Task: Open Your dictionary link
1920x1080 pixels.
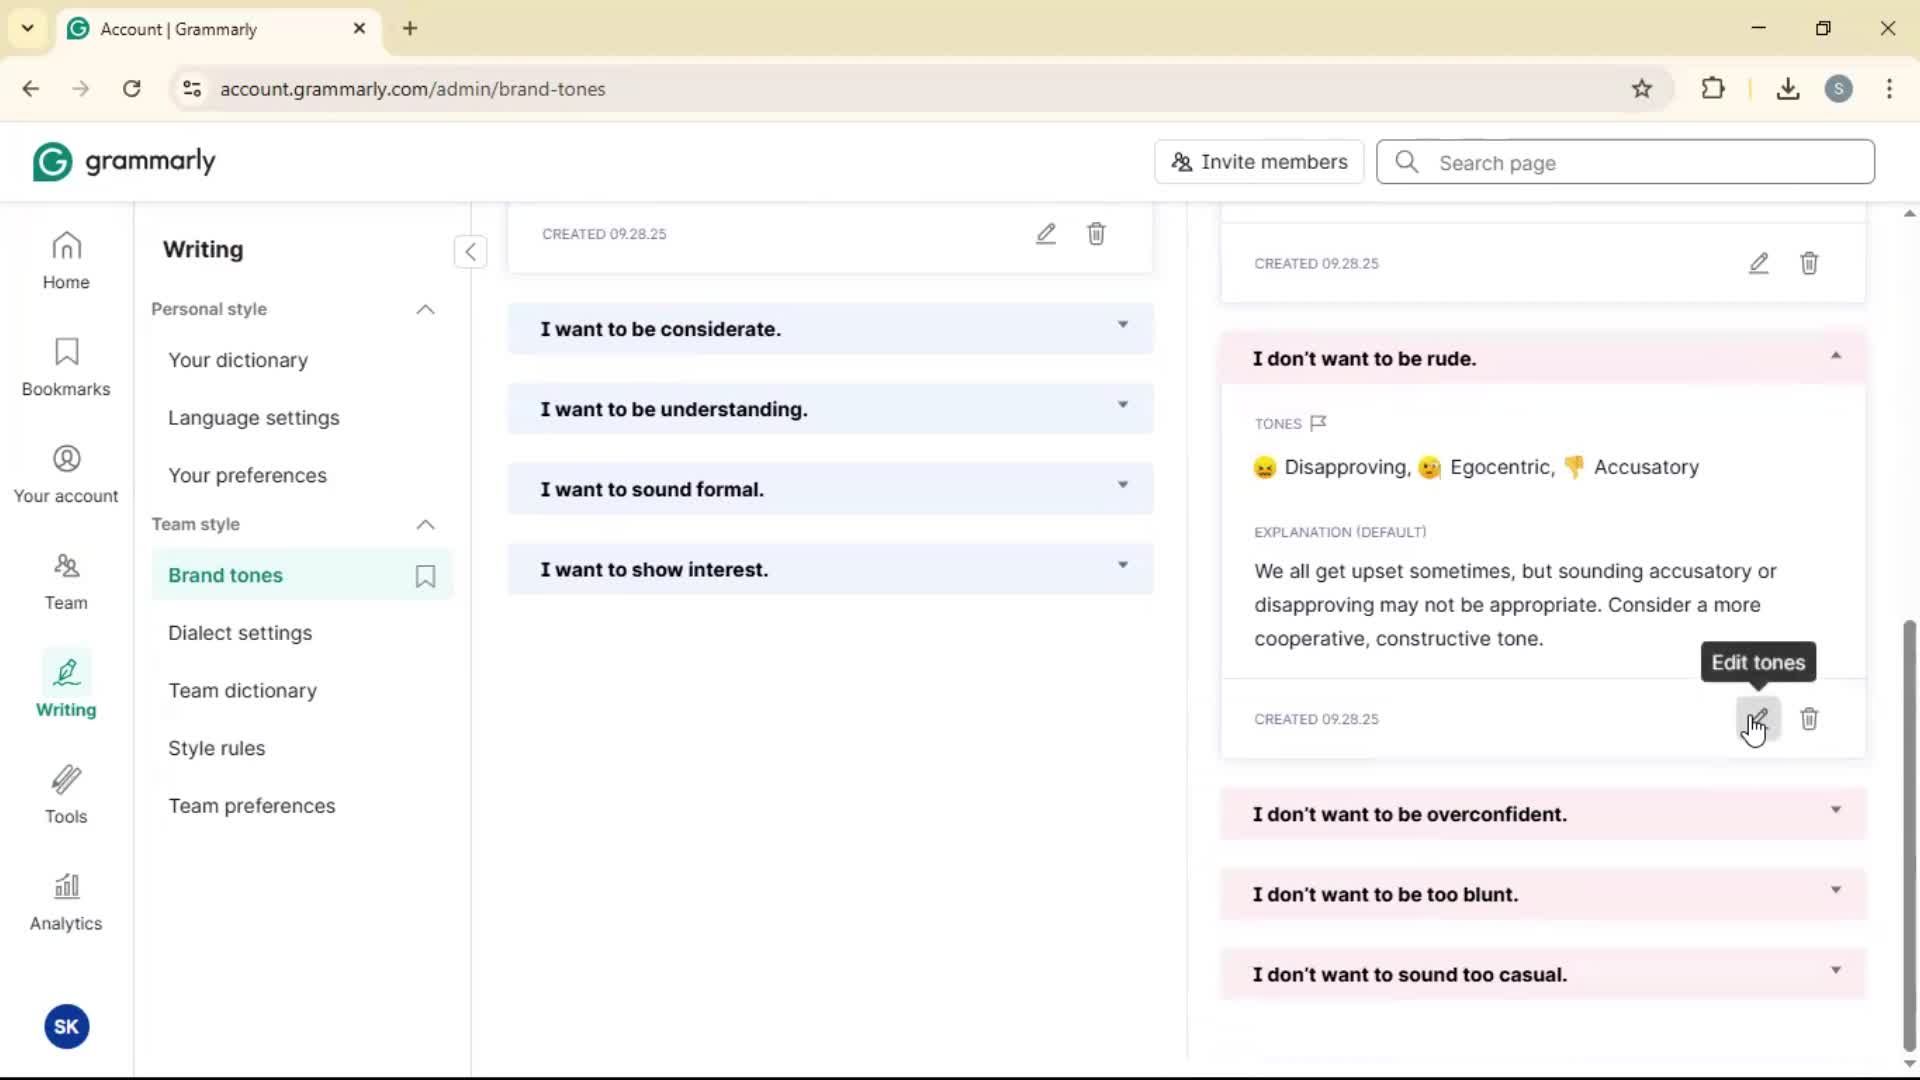Action: [238, 360]
